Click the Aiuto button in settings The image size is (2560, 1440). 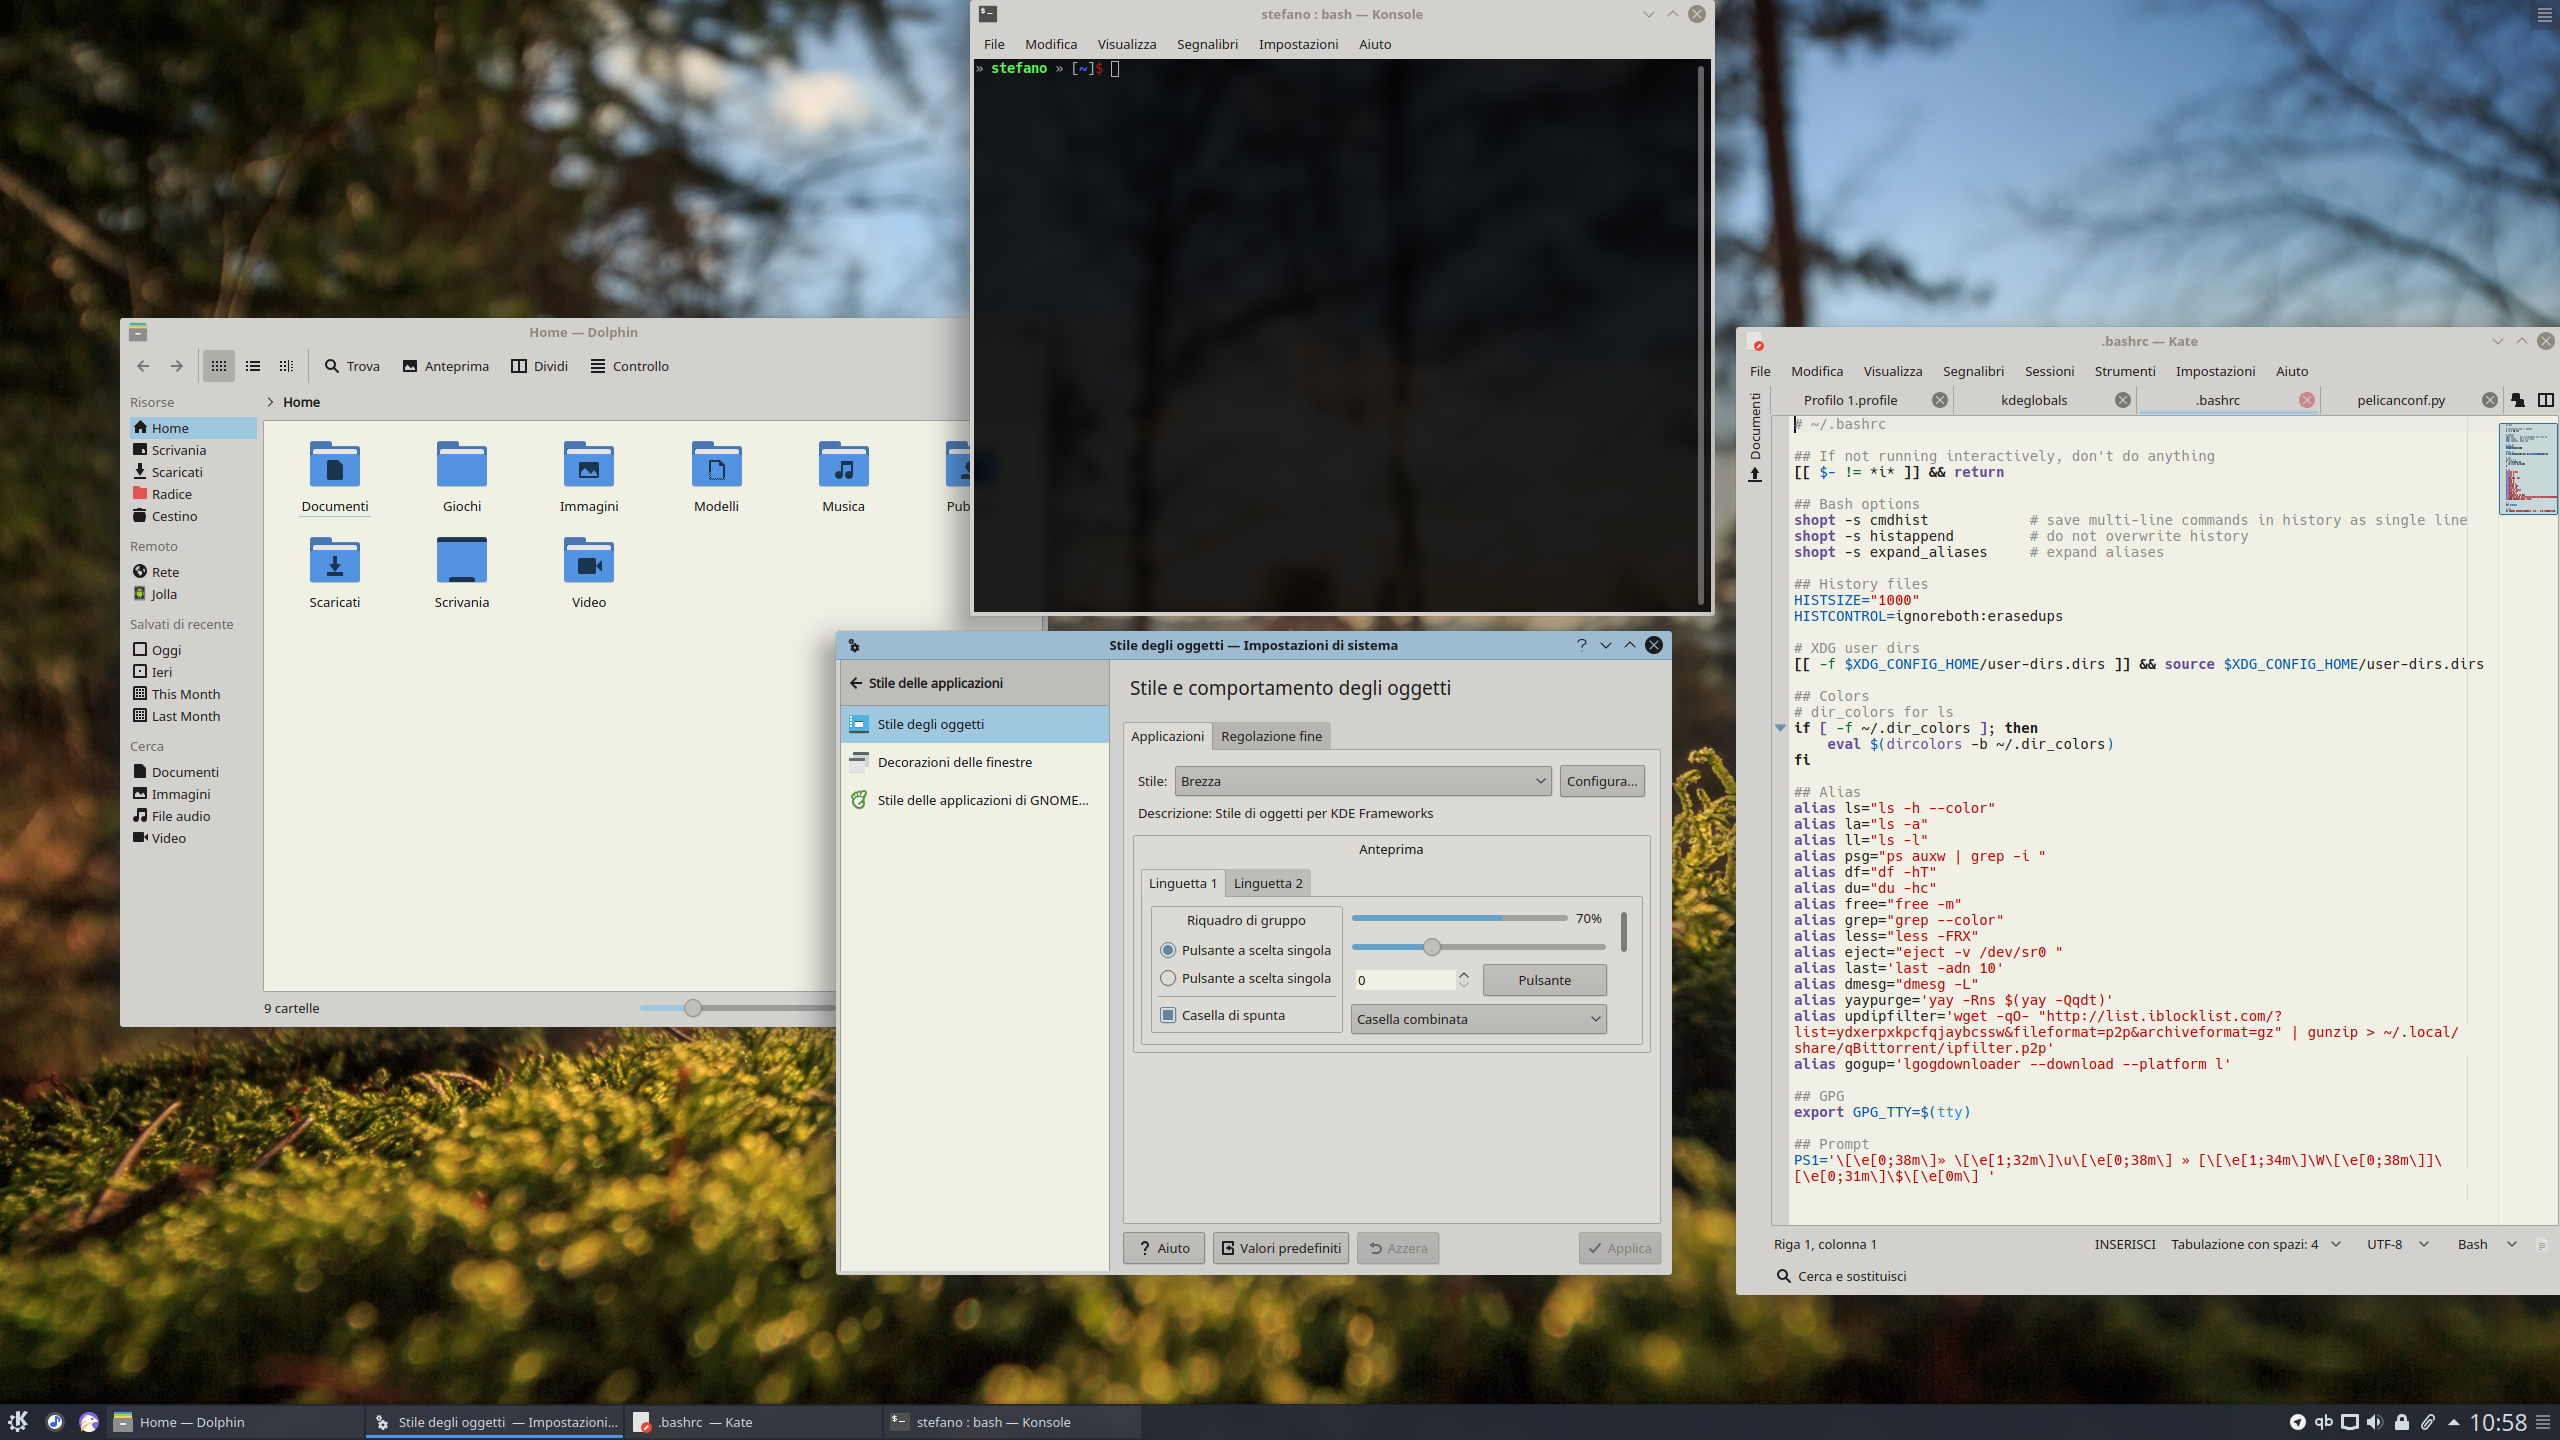point(1164,1248)
